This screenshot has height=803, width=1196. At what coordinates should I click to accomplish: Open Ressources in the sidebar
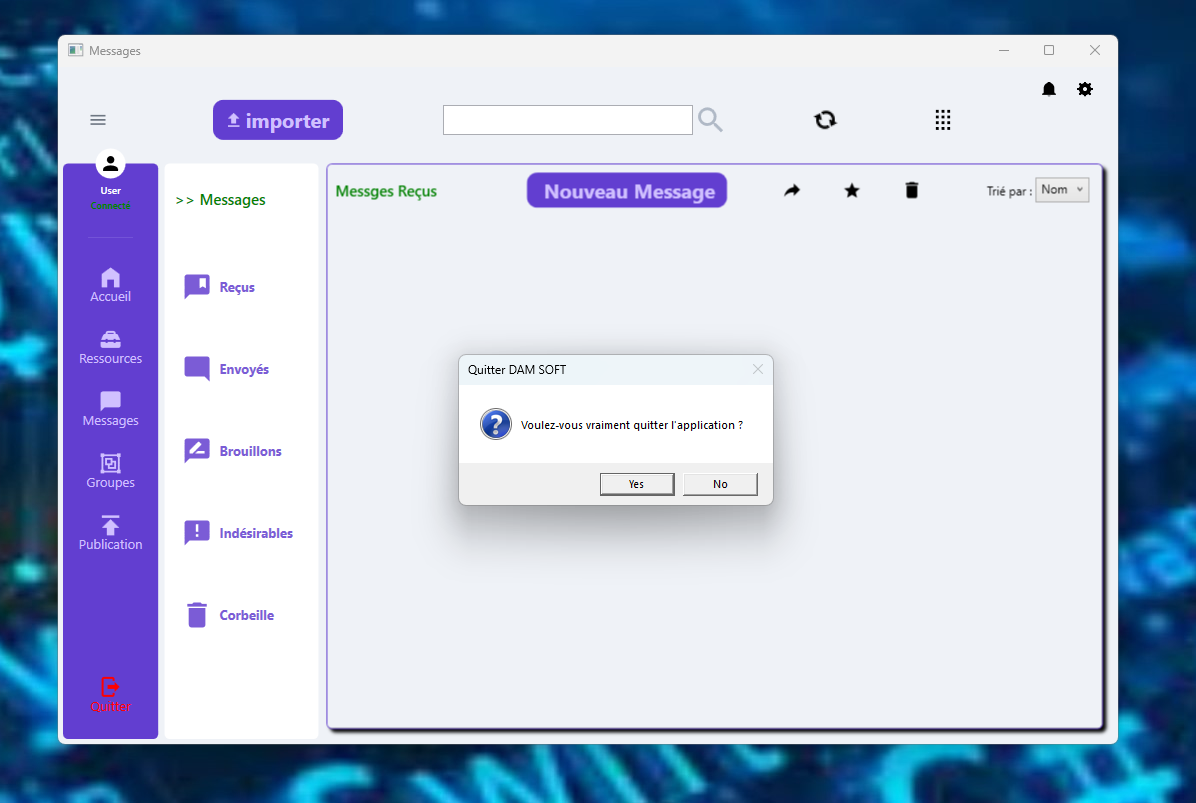click(110, 347)
